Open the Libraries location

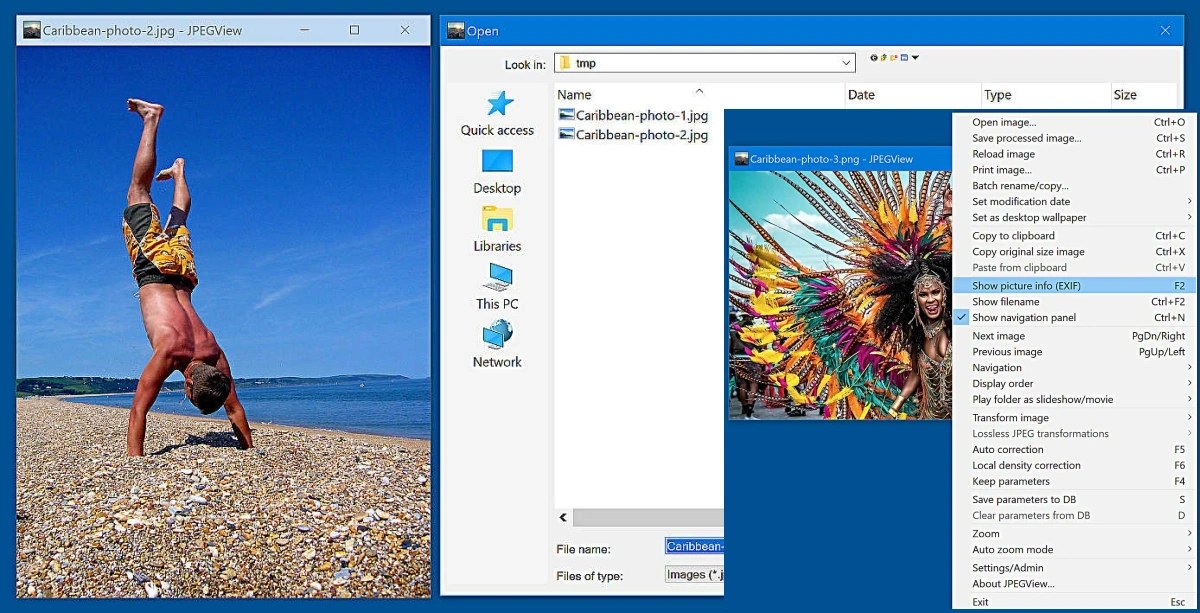(497, 229)
